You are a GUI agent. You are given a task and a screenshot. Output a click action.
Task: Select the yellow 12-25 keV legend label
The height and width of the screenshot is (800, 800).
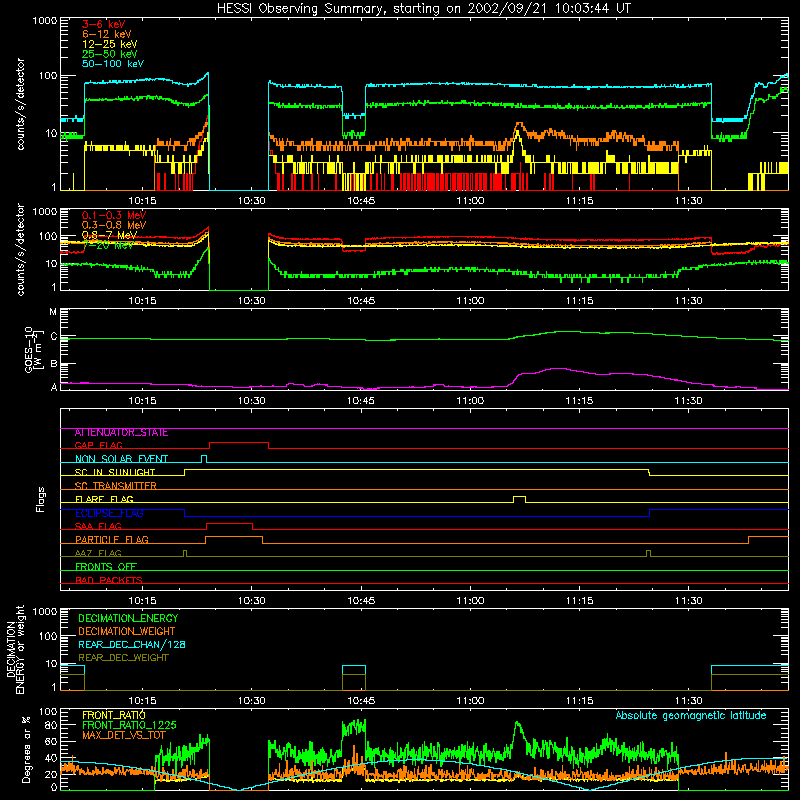tap(110, 44)
